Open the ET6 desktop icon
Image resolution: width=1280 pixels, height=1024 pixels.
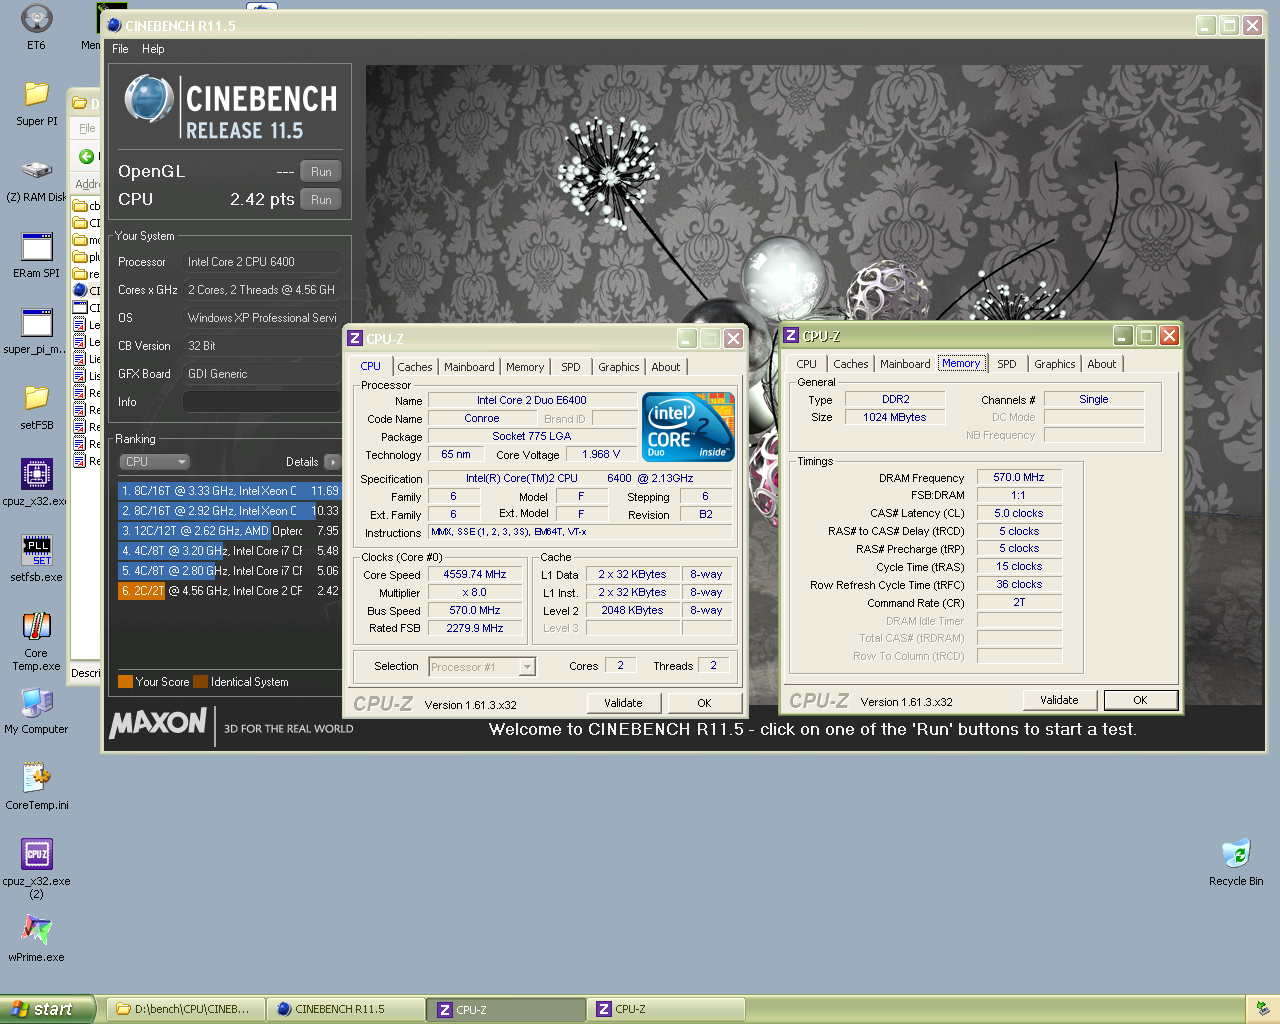point(36,18)
